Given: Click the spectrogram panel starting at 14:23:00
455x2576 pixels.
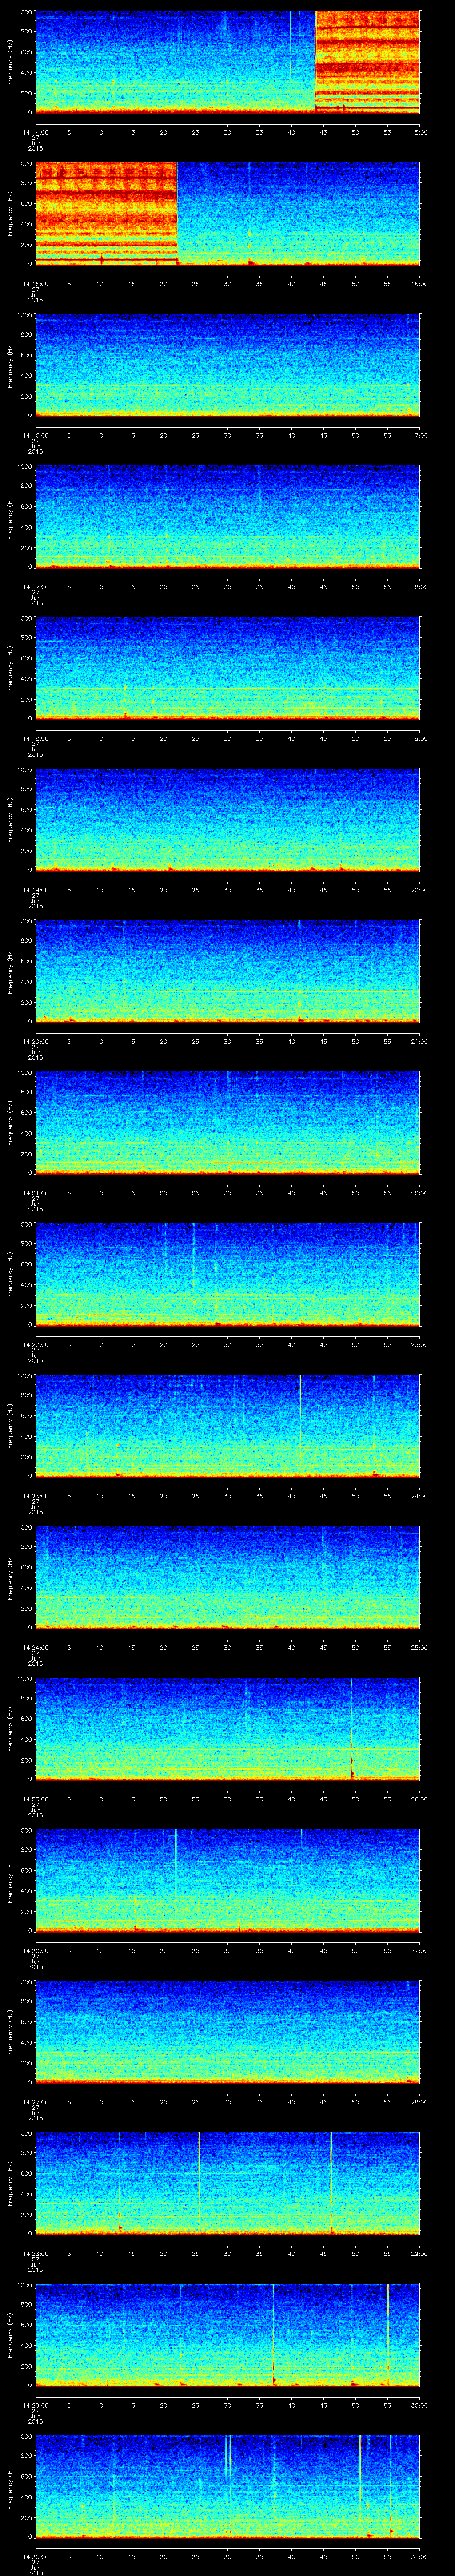Looking at the screenshot, I should pyautogui.click(x=228, y=1426).
